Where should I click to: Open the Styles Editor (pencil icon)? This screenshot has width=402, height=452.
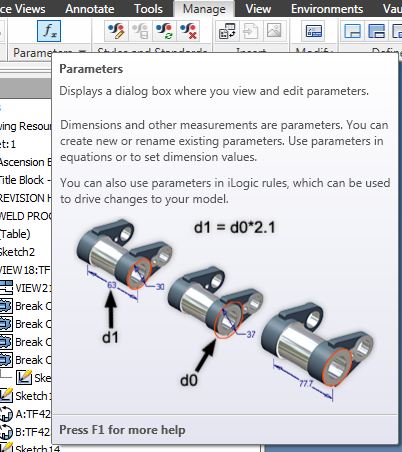[x=116, y=31]
